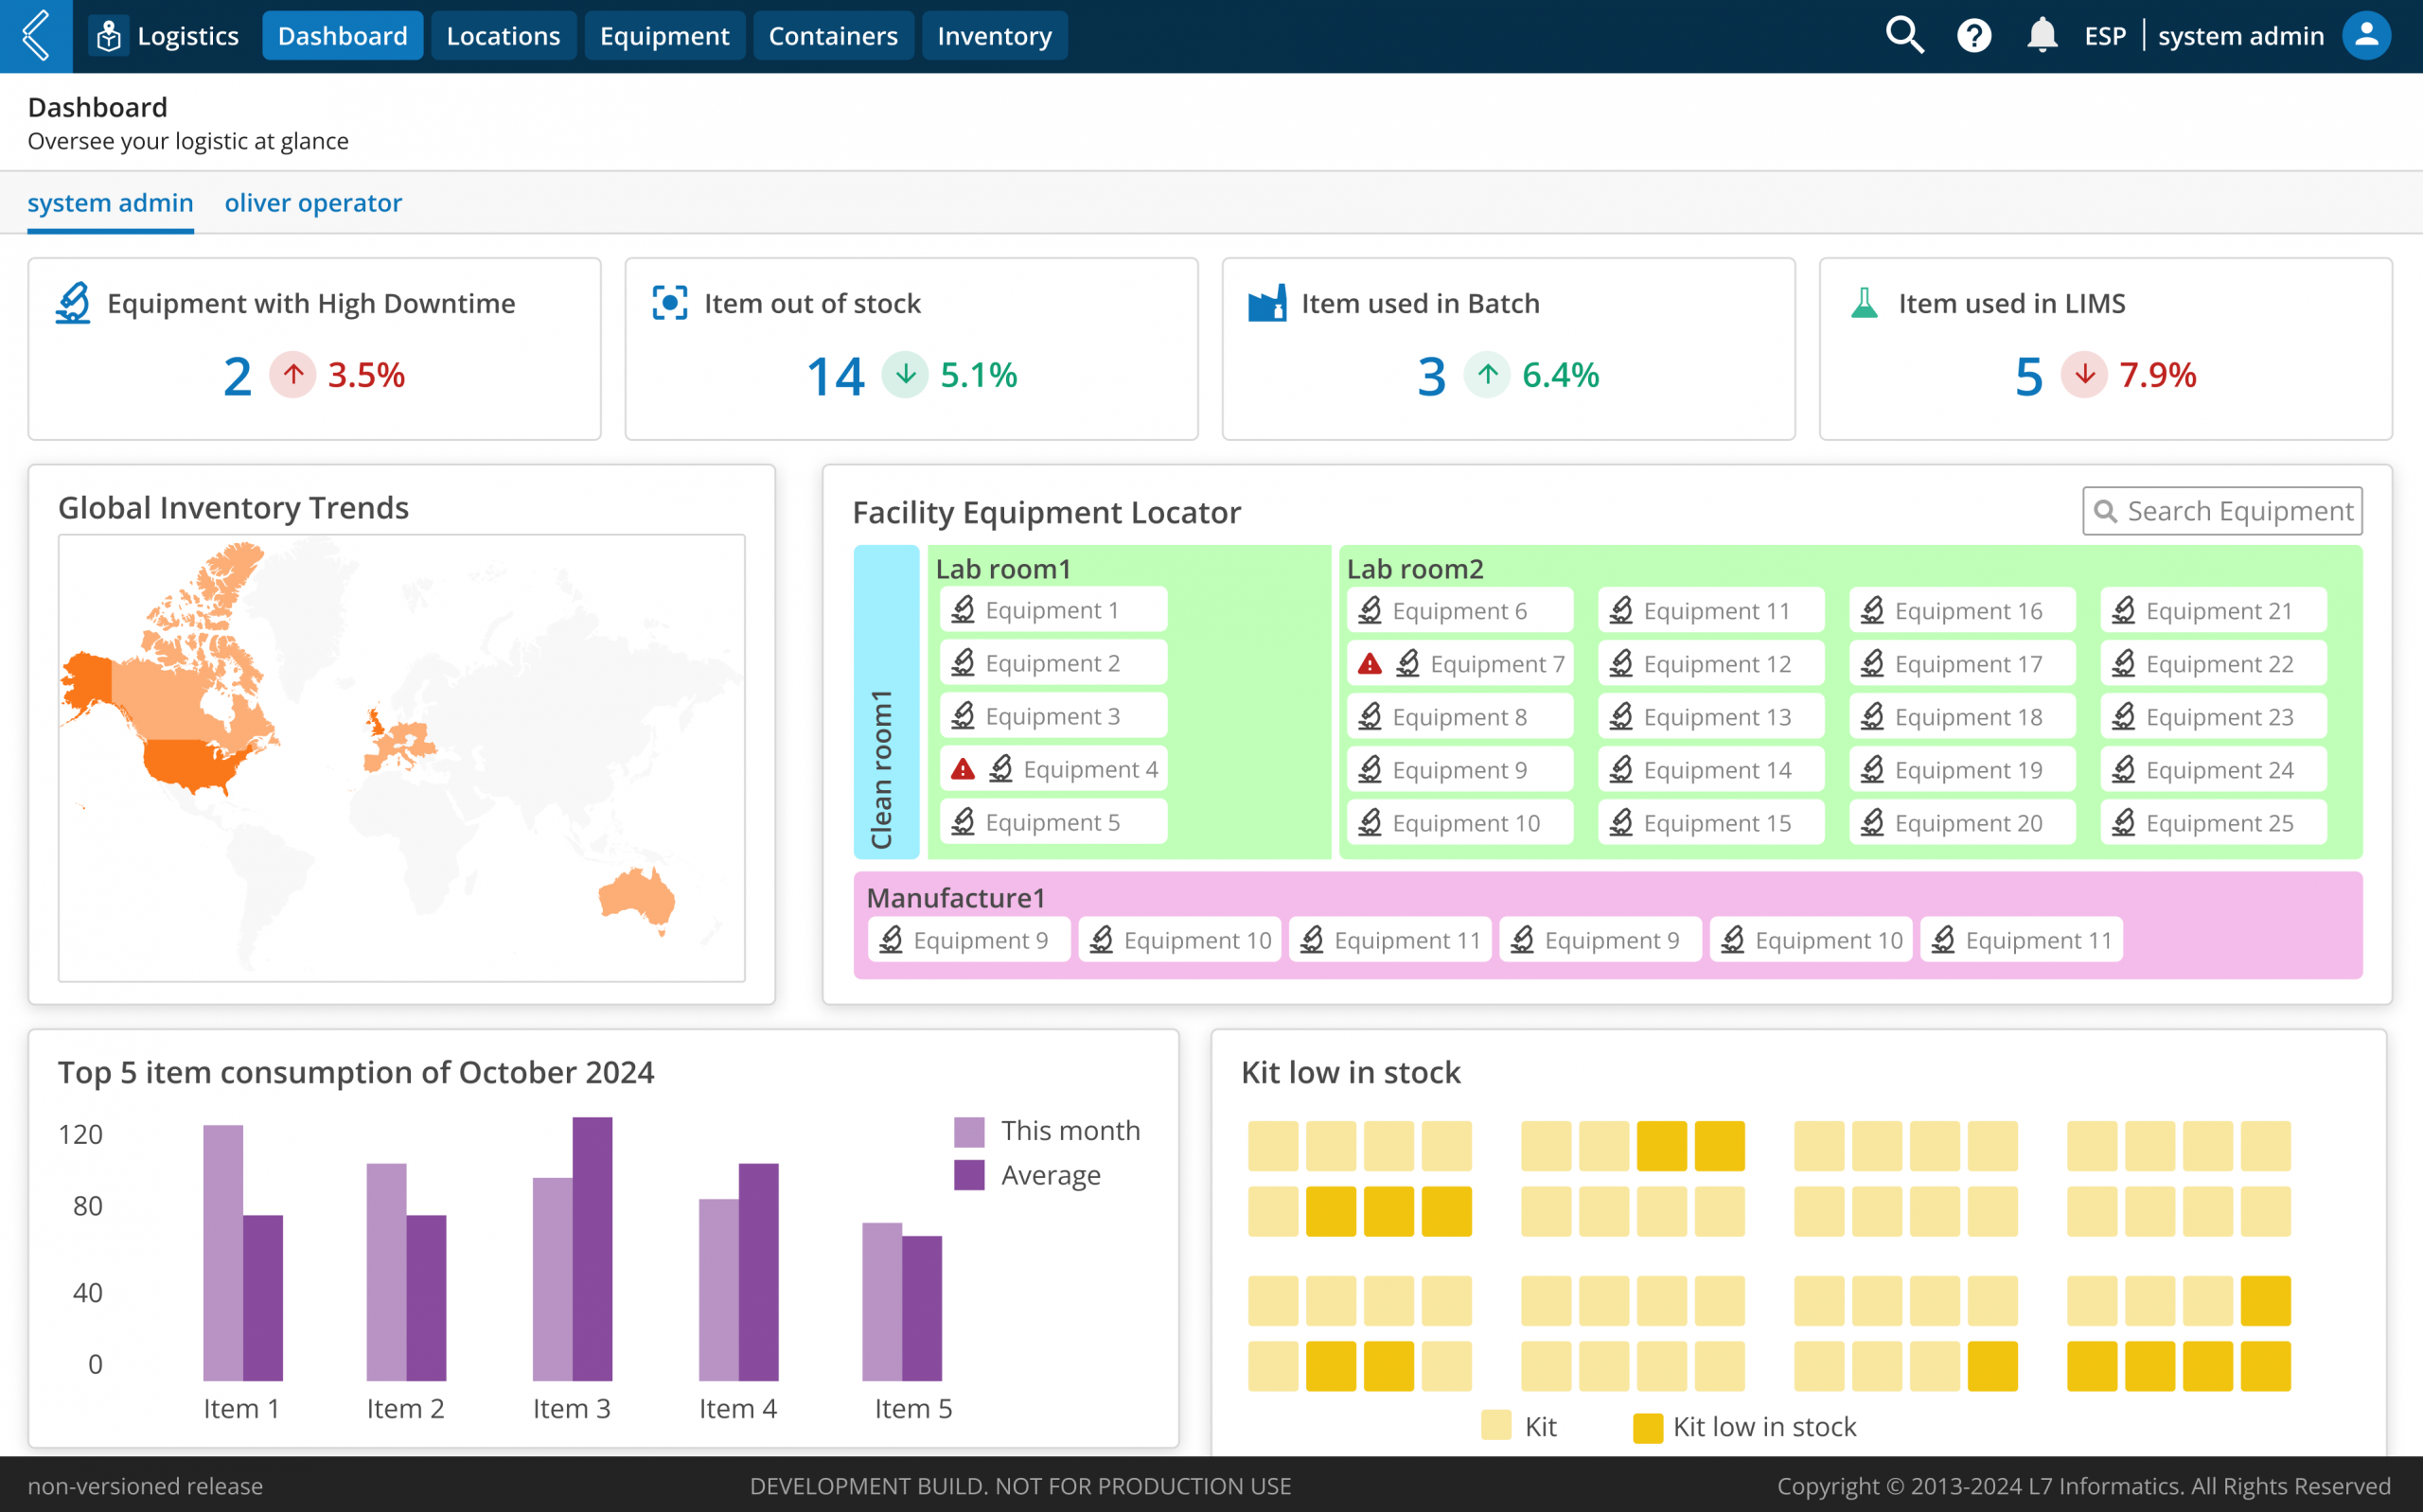Open the help question mark icon

click(1973, 36)
